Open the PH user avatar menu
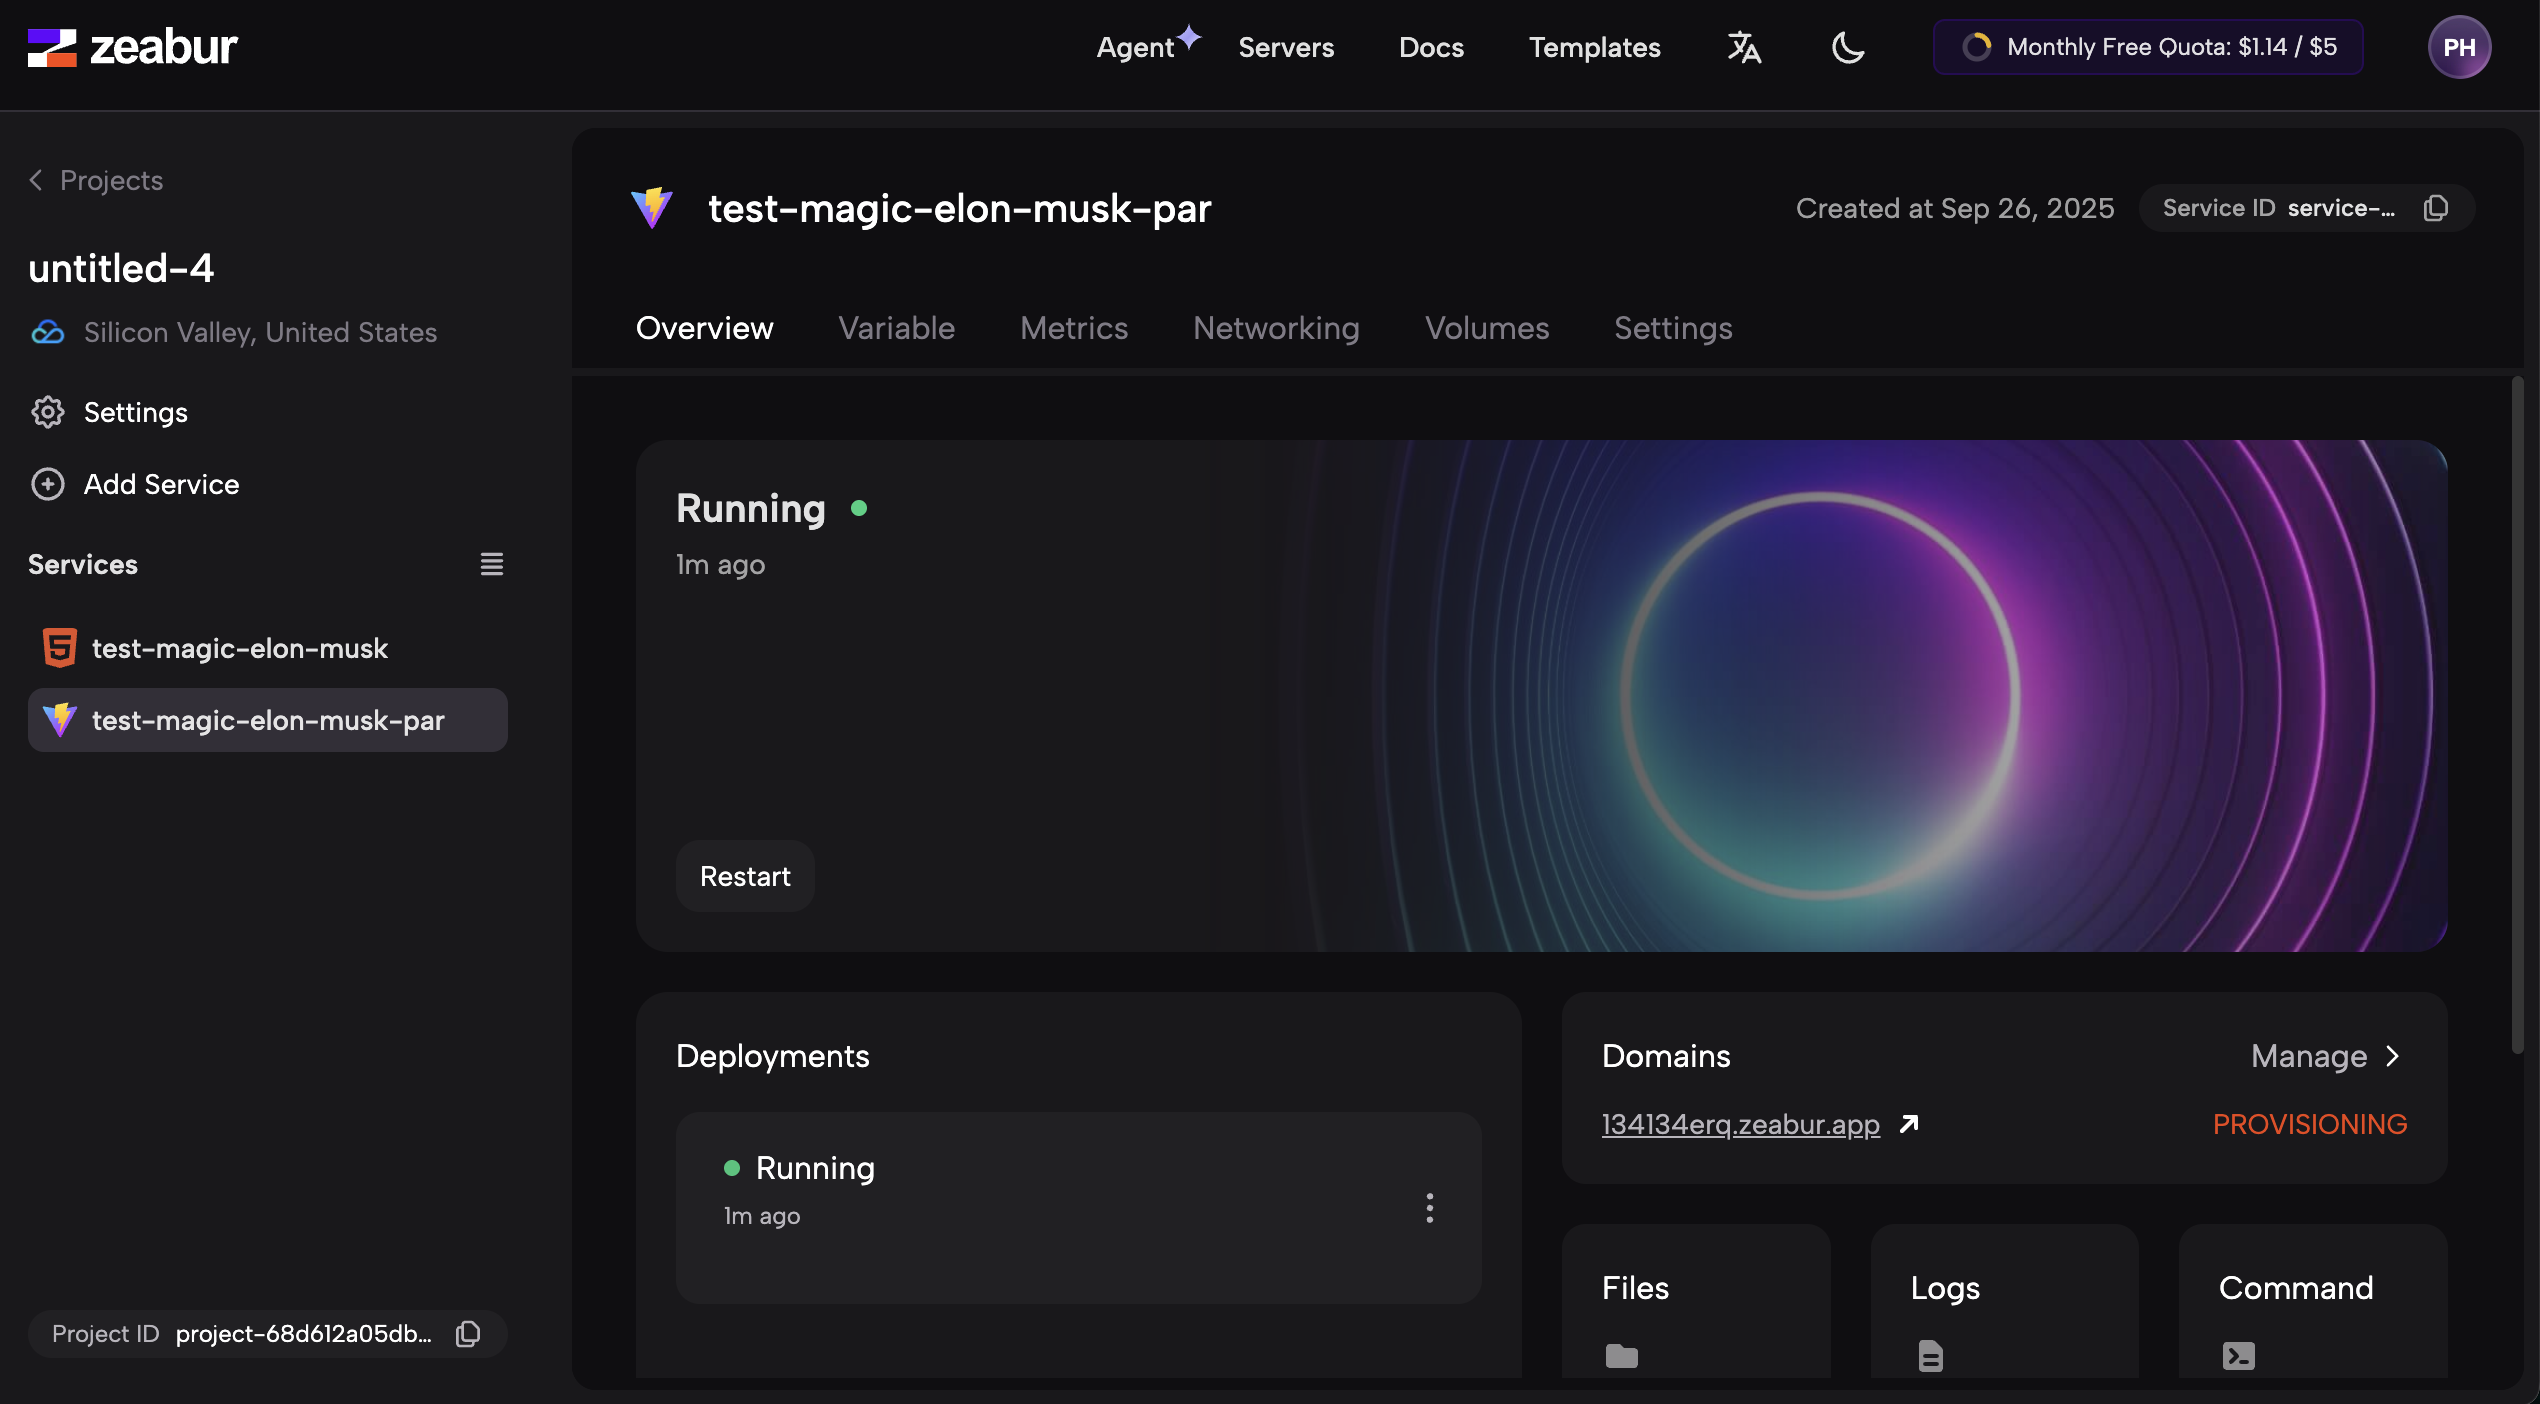Viewport: 2540px width, 1404px height. [x=2458, y=47]
